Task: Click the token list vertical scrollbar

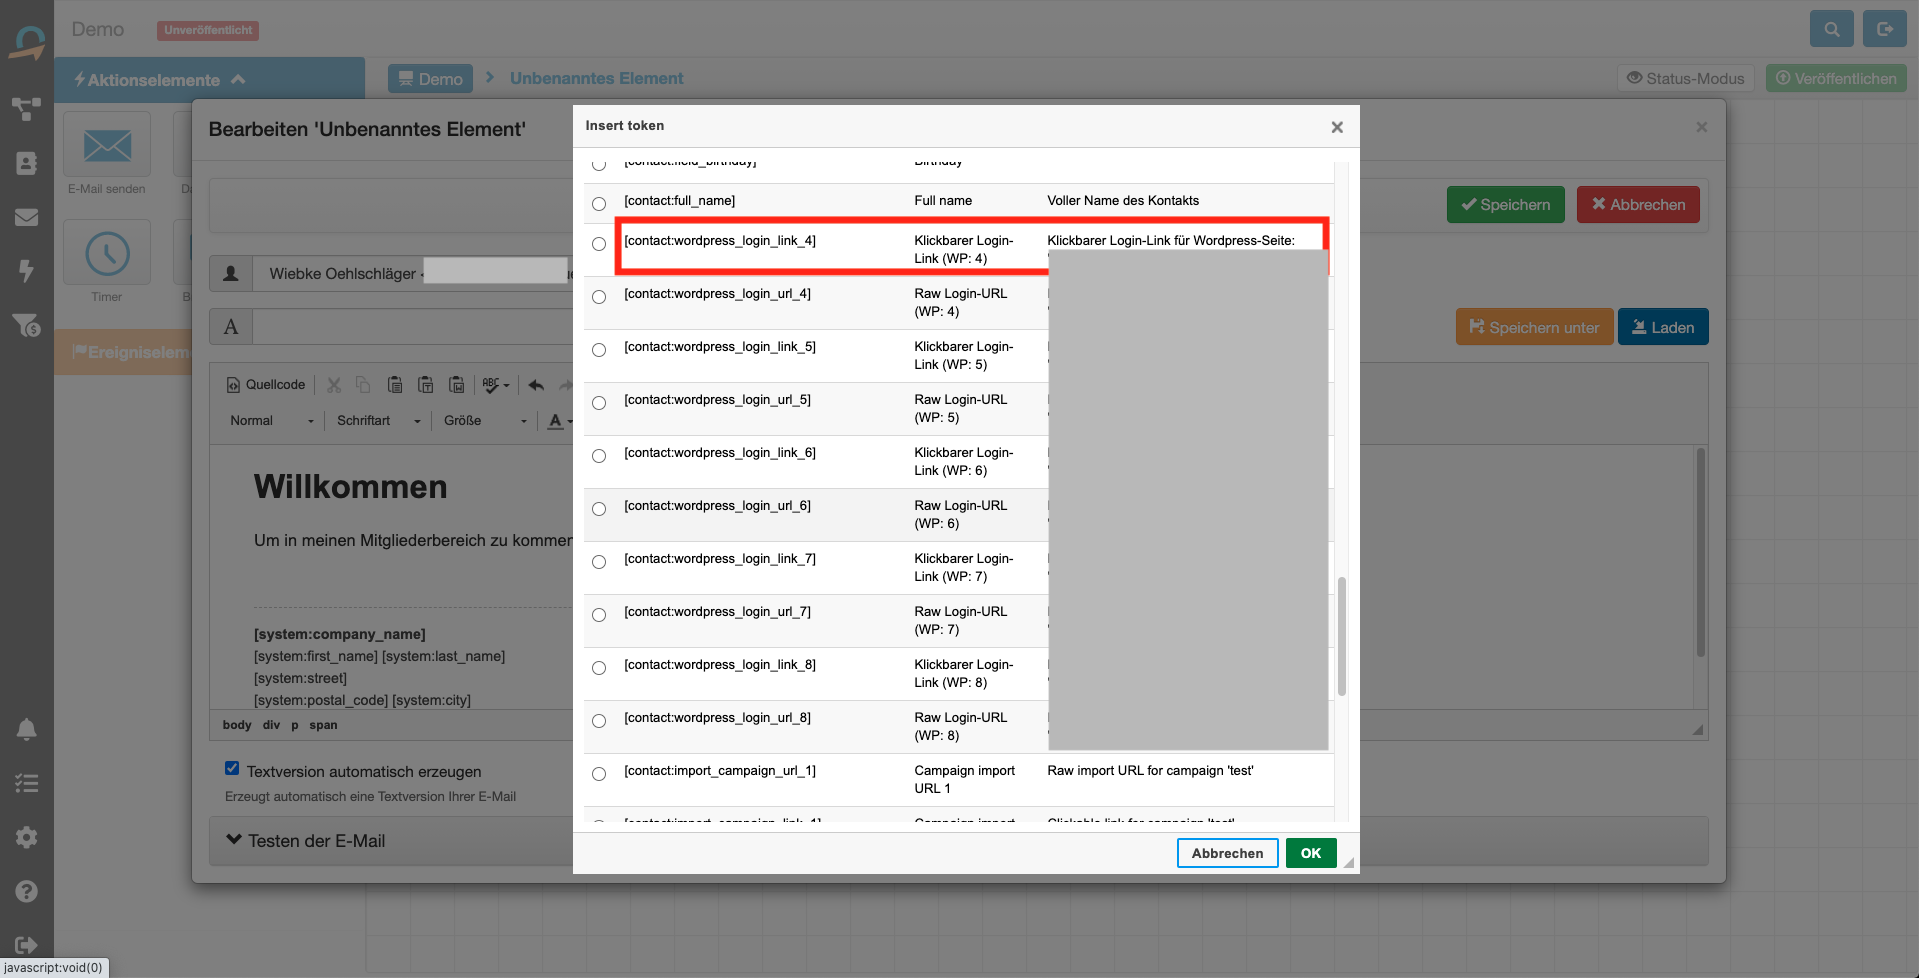Action: [1341, 636]
